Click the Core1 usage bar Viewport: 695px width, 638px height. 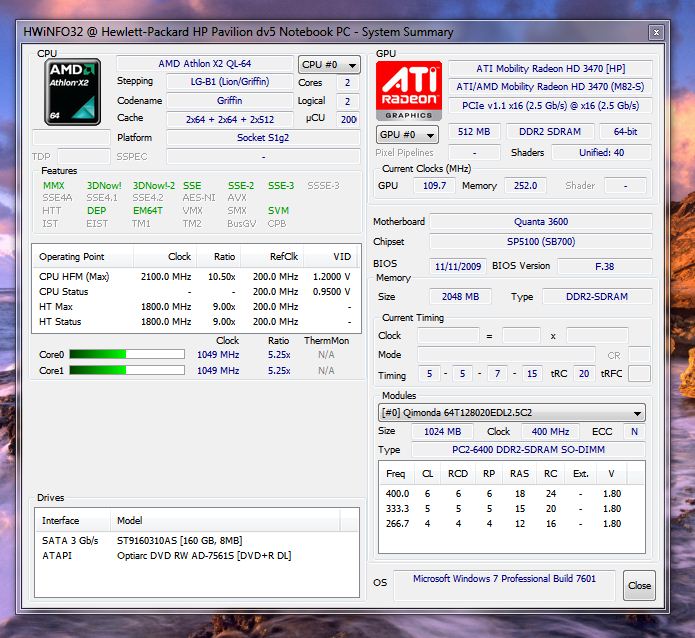pyautogui.click(x=127, y=370)
